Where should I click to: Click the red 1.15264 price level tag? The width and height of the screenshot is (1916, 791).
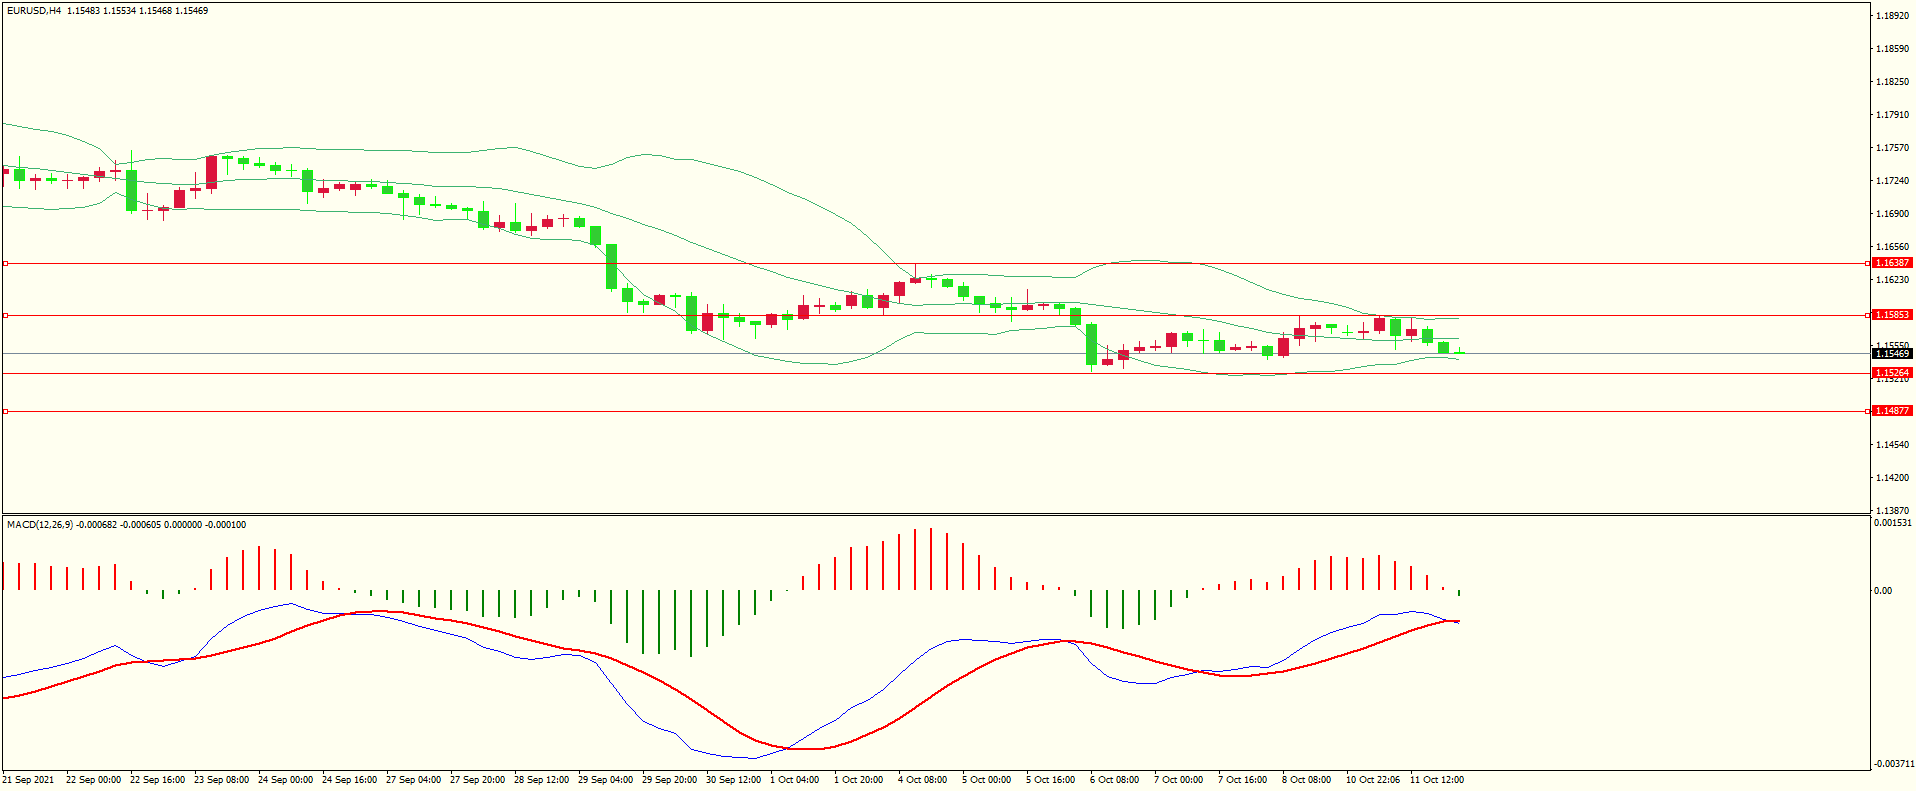click(1891, 373)
